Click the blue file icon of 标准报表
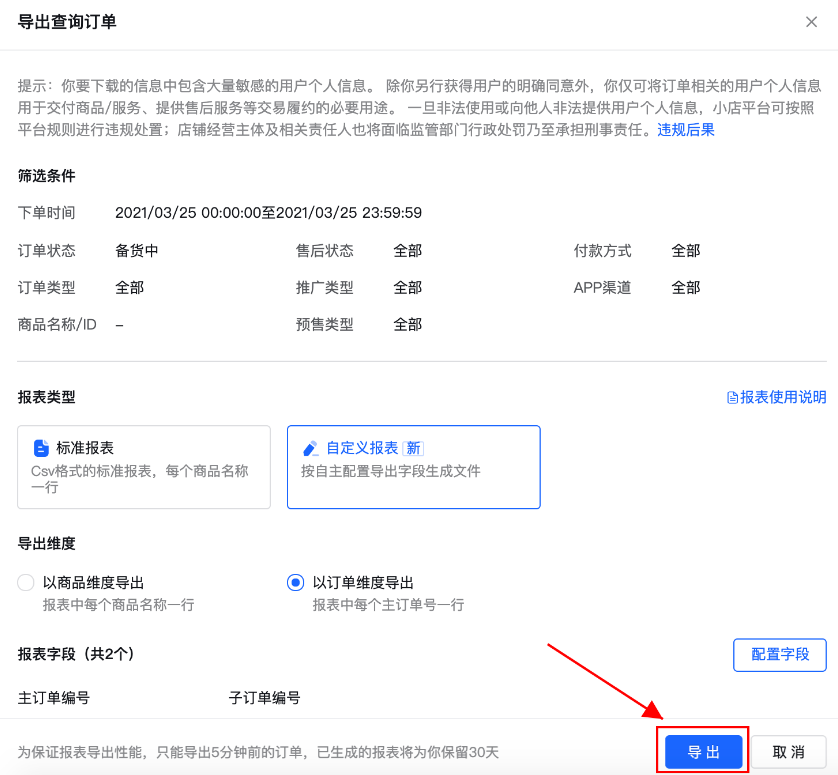 (41, 448)
